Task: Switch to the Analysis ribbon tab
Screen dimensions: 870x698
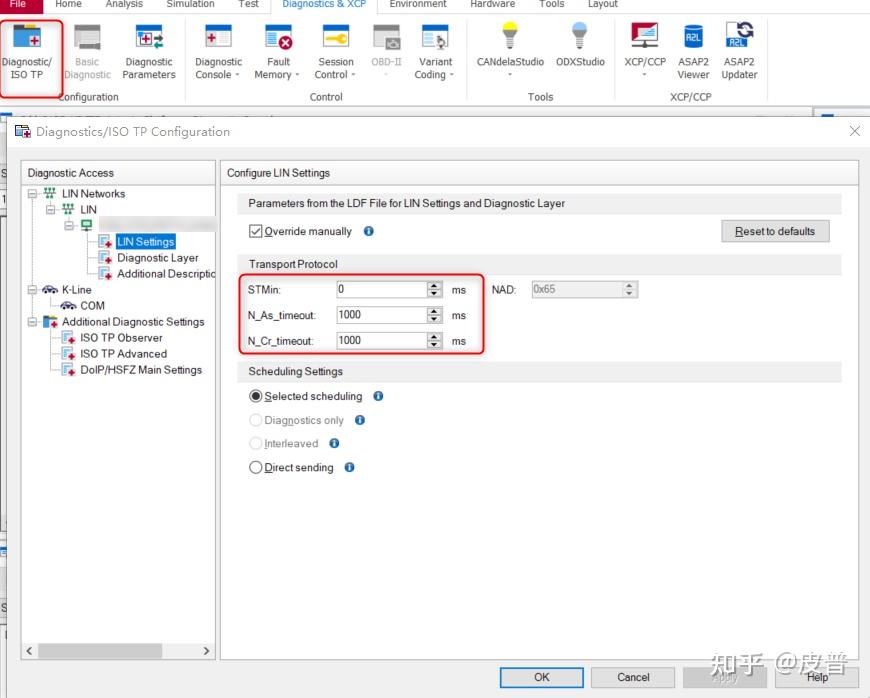Action: 124,4
